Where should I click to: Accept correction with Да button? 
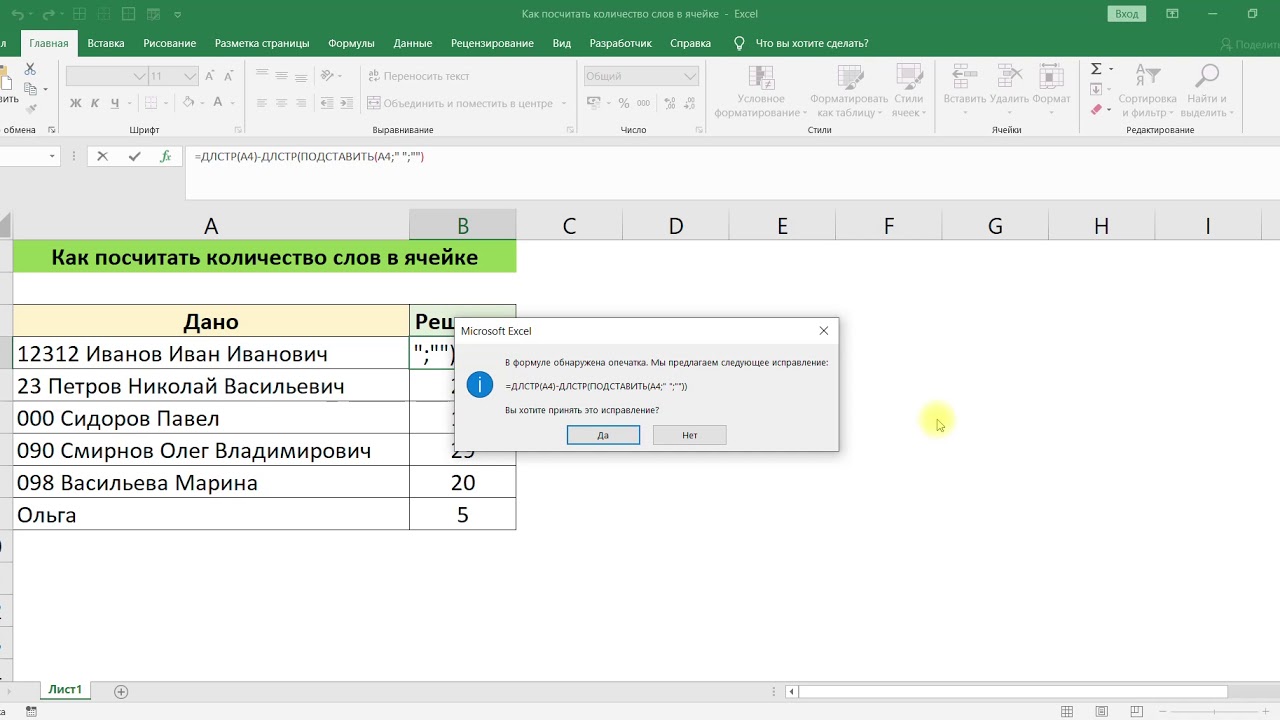[603, 435]
